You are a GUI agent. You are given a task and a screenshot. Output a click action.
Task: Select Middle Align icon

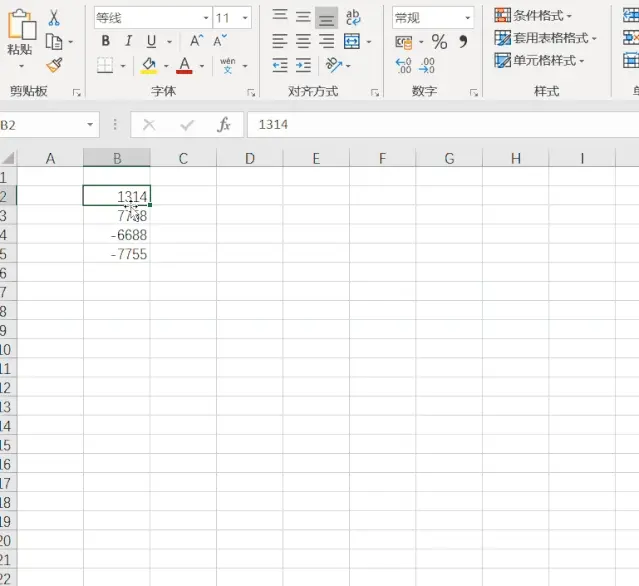(x=303, y=17)
